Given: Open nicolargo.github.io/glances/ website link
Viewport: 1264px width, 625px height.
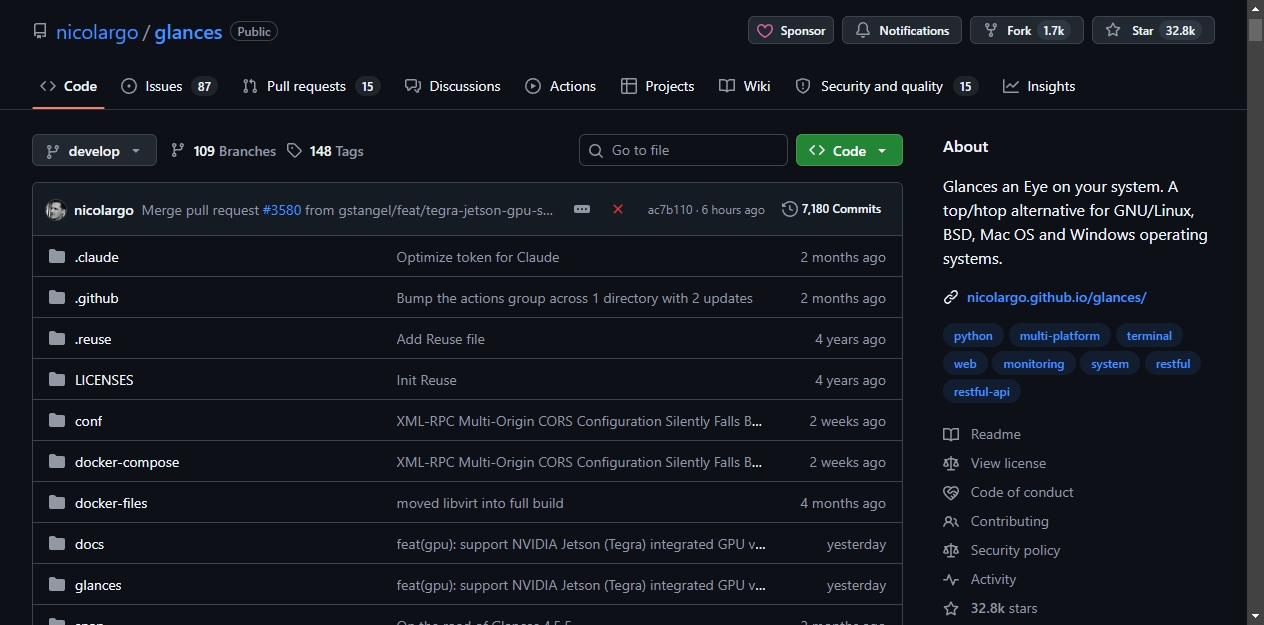Looking at the screenshot, I should (x=1056, y=297).
